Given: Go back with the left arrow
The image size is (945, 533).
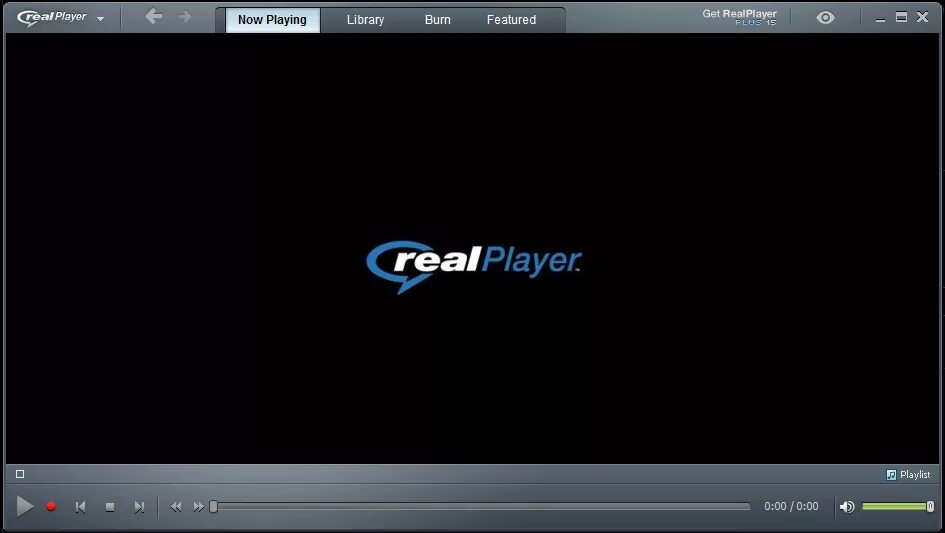Looking at the screenshot, I should 154,16.
